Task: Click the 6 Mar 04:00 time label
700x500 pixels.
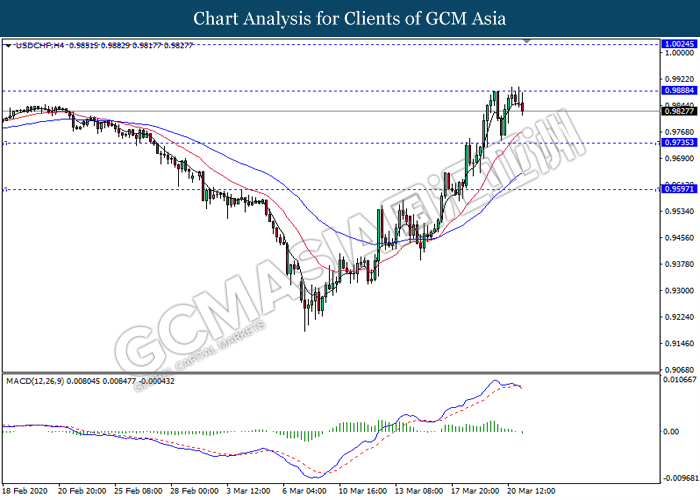Action: pos(304,491)
